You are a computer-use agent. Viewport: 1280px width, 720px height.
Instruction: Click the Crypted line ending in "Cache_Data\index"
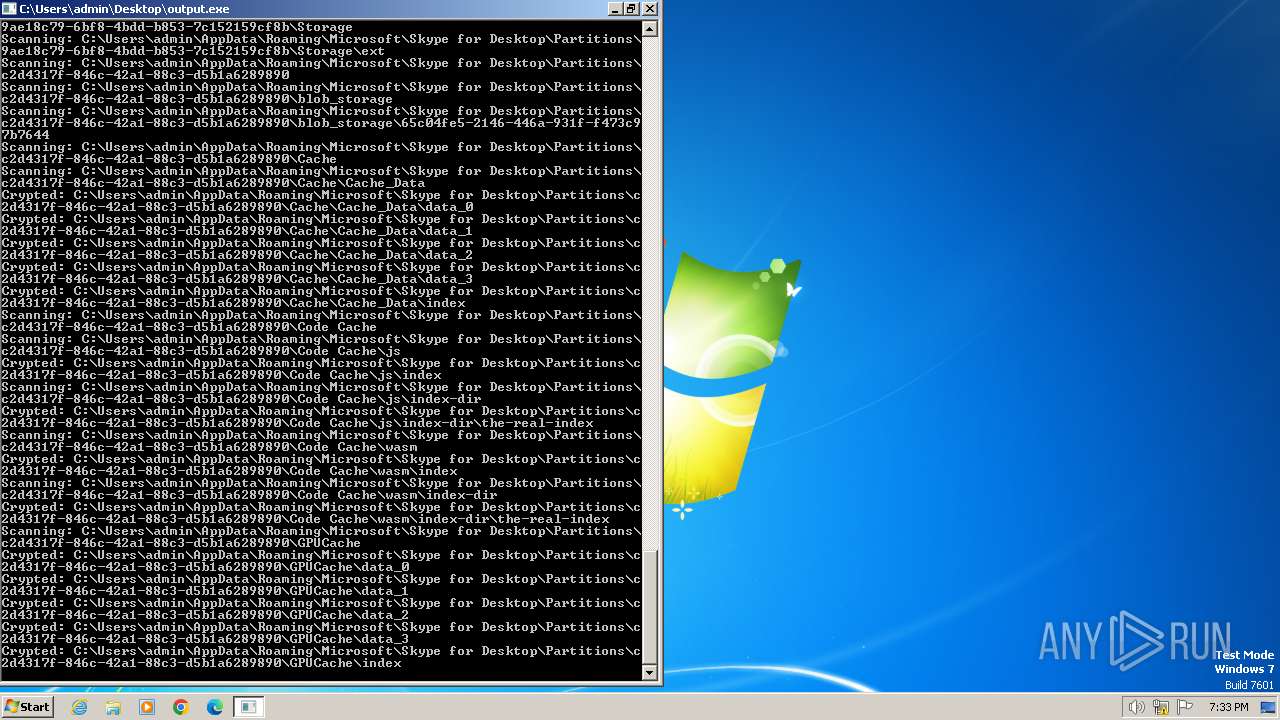321,297
